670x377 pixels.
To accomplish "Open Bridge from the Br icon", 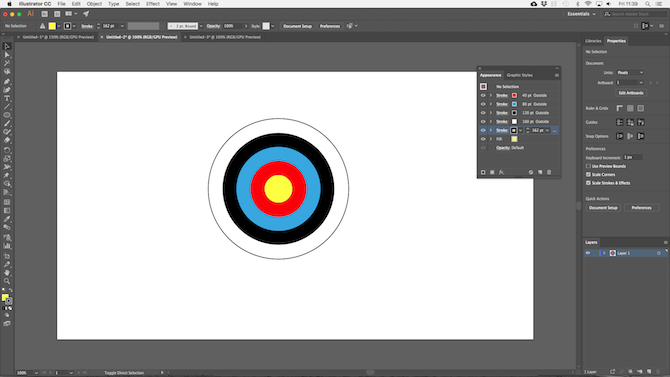I will click(44, 14).
